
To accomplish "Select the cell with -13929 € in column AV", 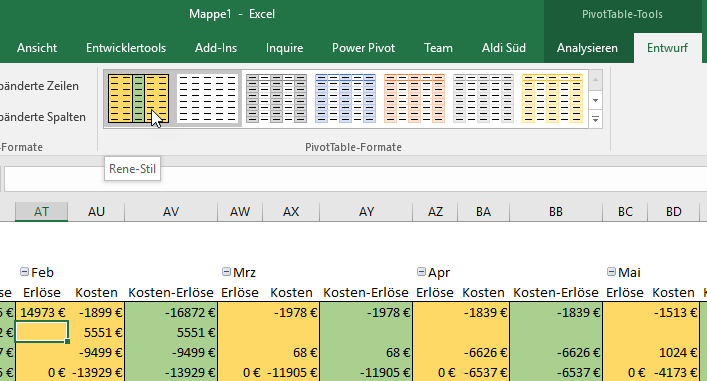I will (x=171, y=372).
